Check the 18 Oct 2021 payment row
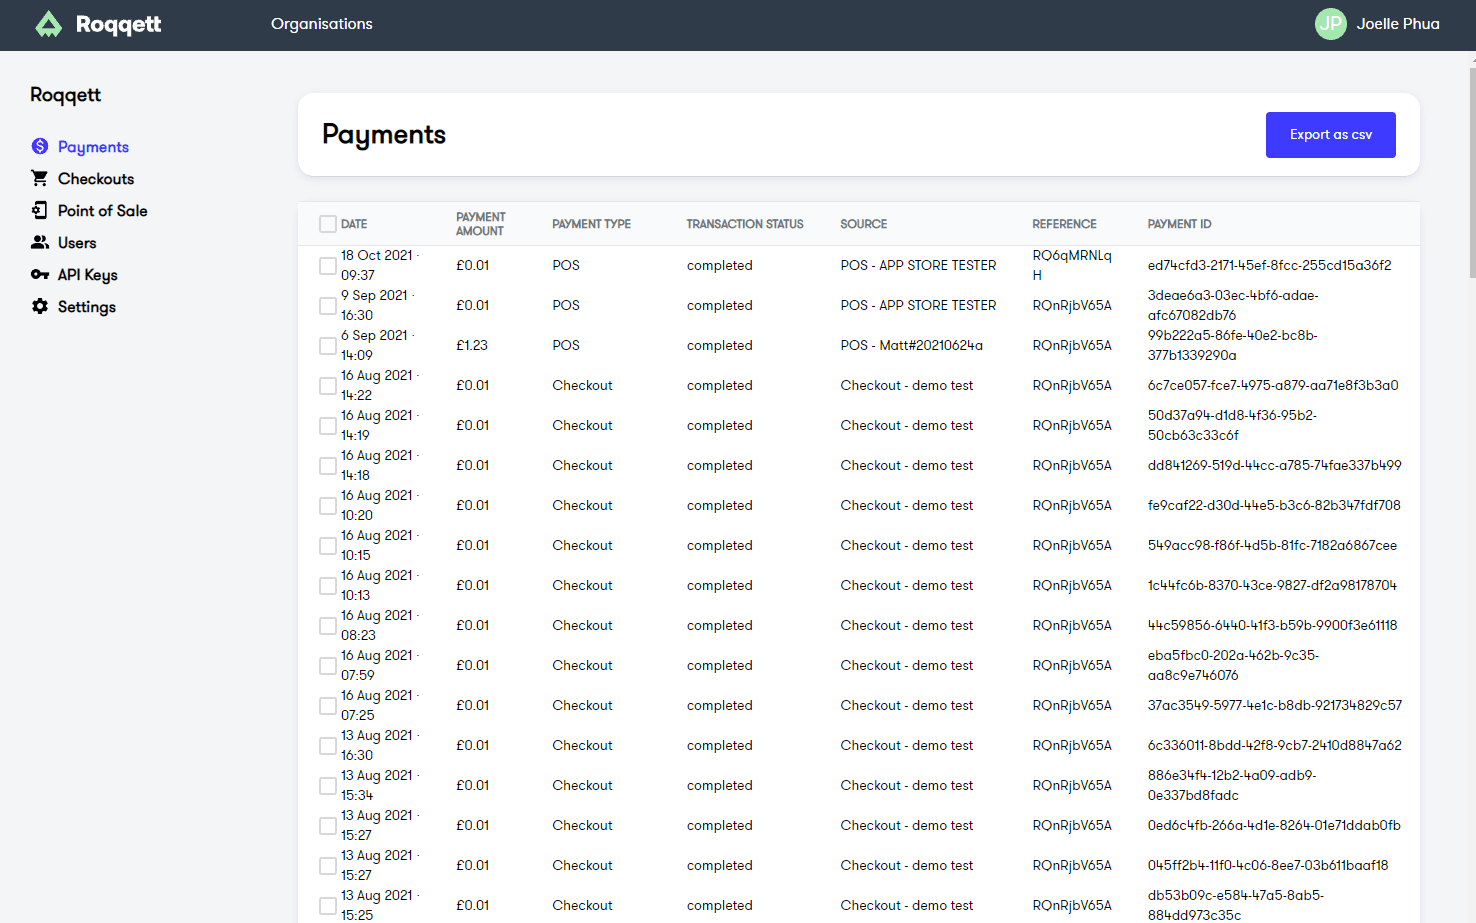The height and width of the screenshot is (923, 1476). (x=328, y=265)
